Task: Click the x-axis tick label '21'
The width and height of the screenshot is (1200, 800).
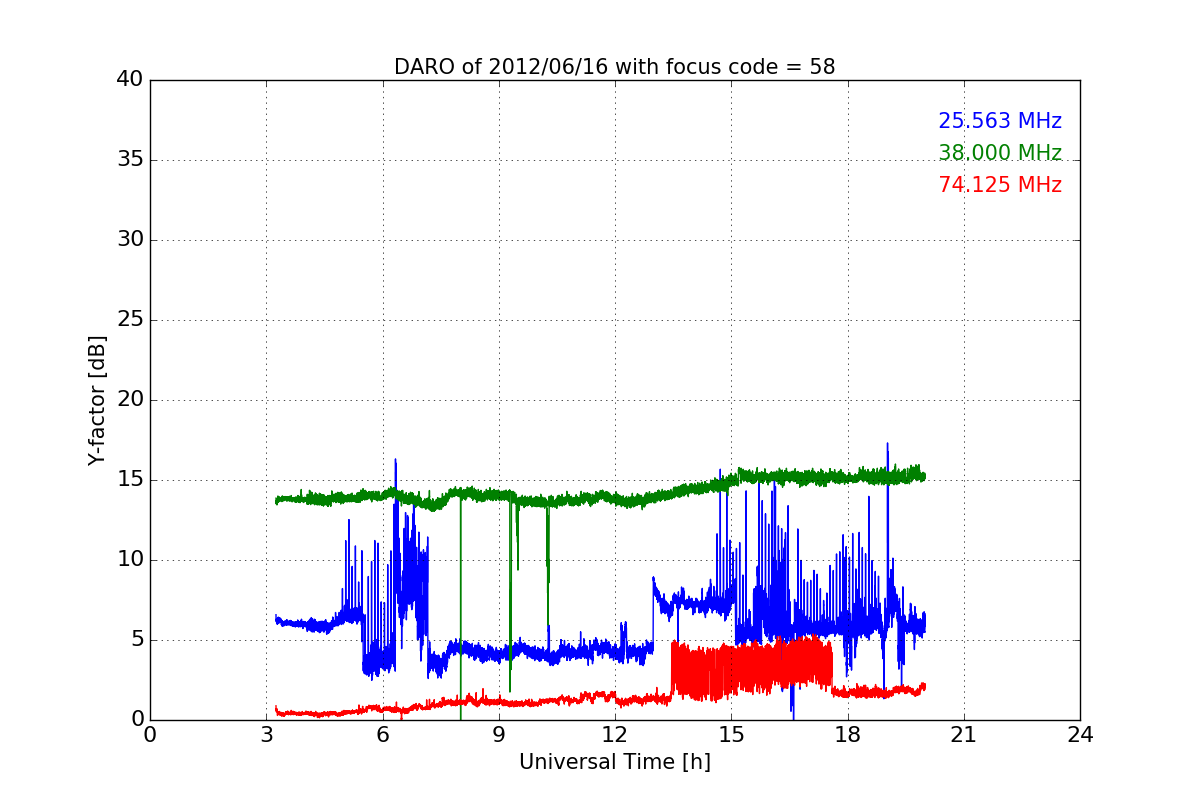Action: tap(964, 735)
